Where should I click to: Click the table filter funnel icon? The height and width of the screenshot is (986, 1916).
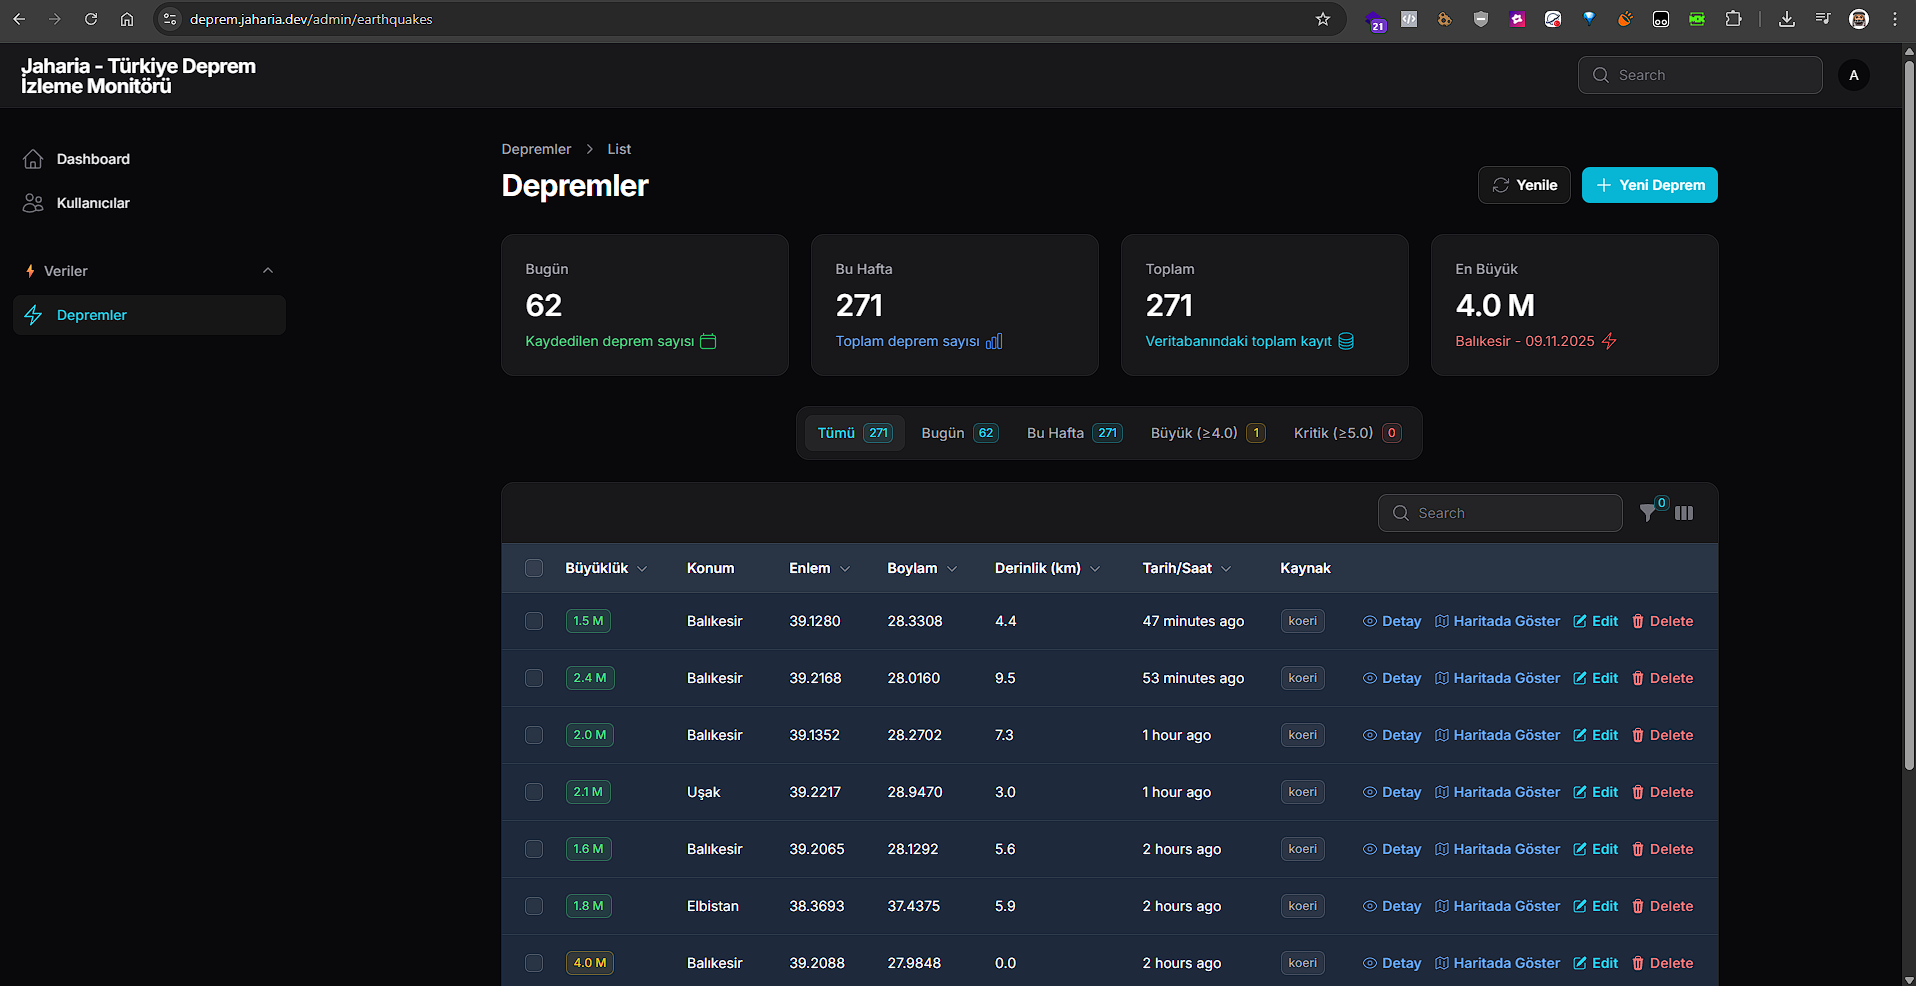point(1648,513)
